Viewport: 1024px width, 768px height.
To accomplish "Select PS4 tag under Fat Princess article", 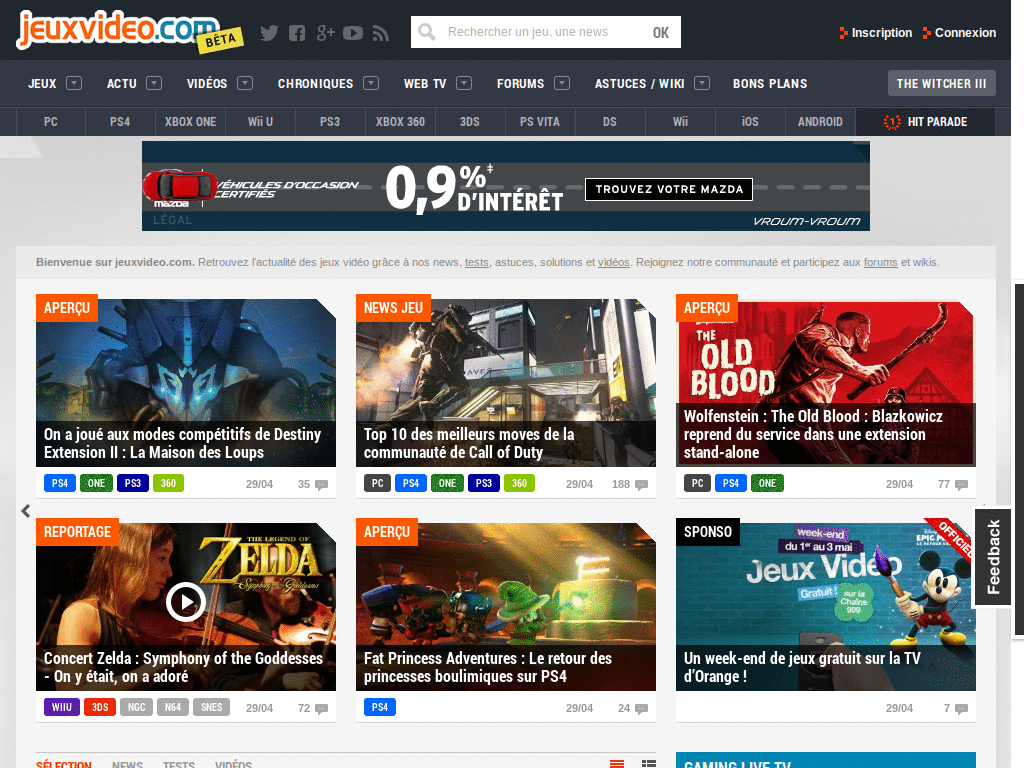I will pos(379,707).
